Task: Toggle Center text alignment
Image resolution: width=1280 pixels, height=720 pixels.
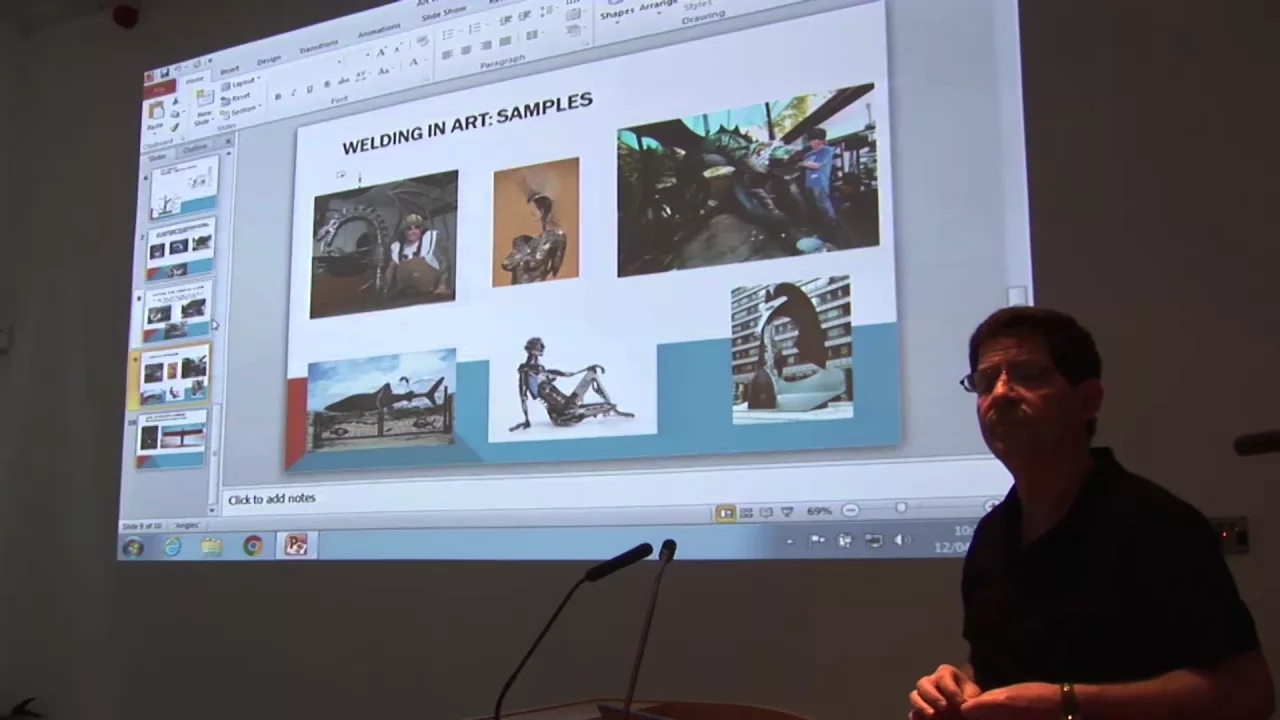Action: tap(466, 50)
